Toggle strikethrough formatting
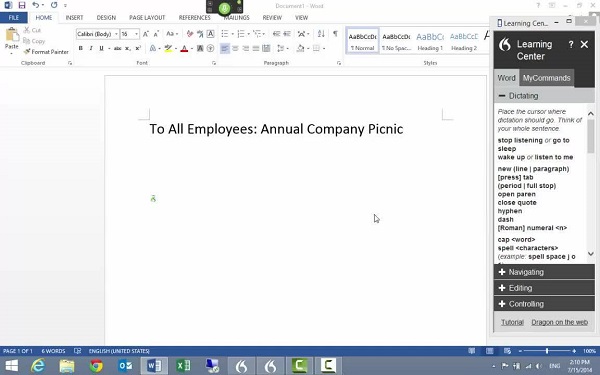The image size is (600, 375). (x=117, y=48)
